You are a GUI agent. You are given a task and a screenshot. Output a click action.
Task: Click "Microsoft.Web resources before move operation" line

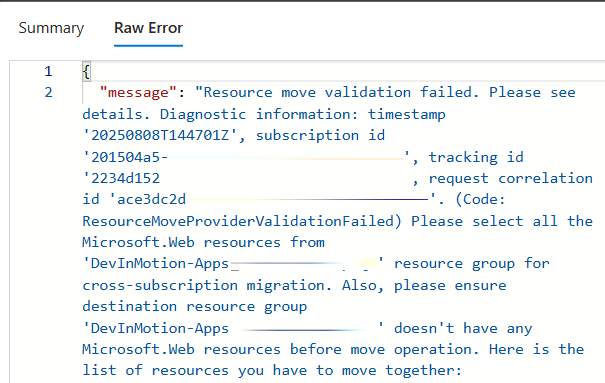coord(277,349)
